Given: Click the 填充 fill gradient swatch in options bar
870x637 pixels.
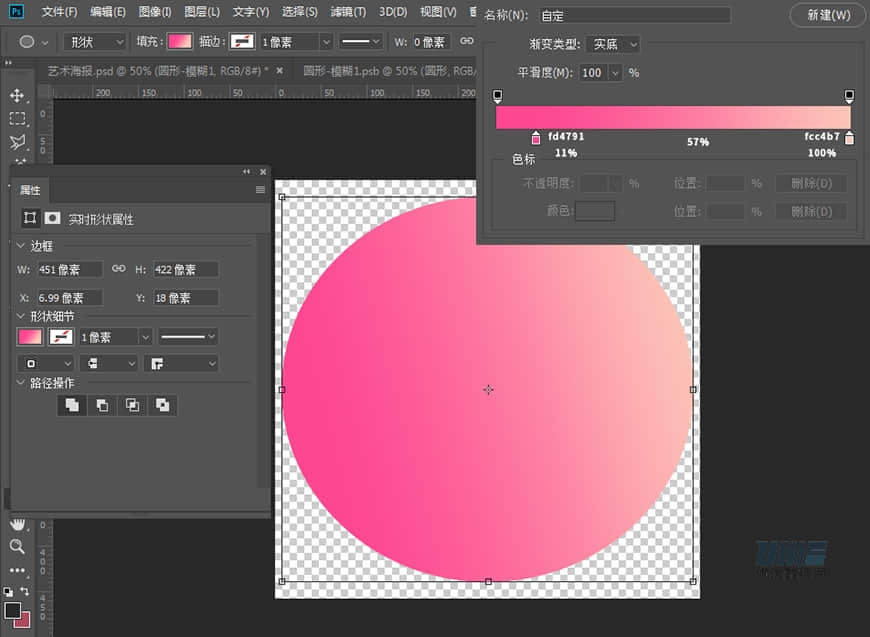Looking at the screenshot, I should coord(179,42).
